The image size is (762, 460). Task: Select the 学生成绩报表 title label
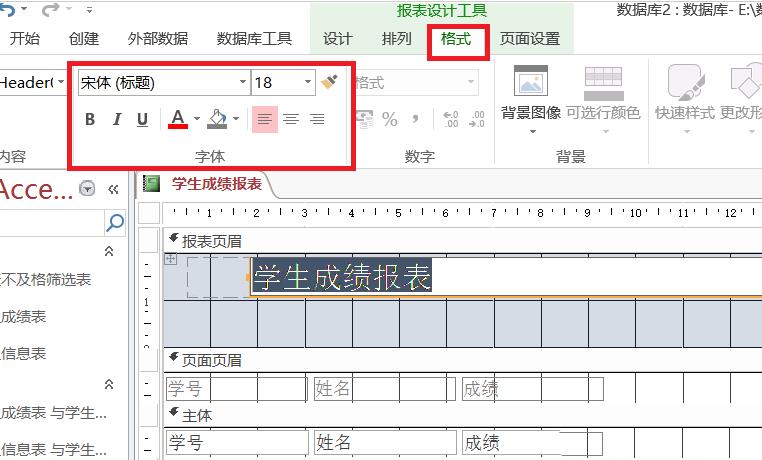pyautogui.click(x=342, y=277)
